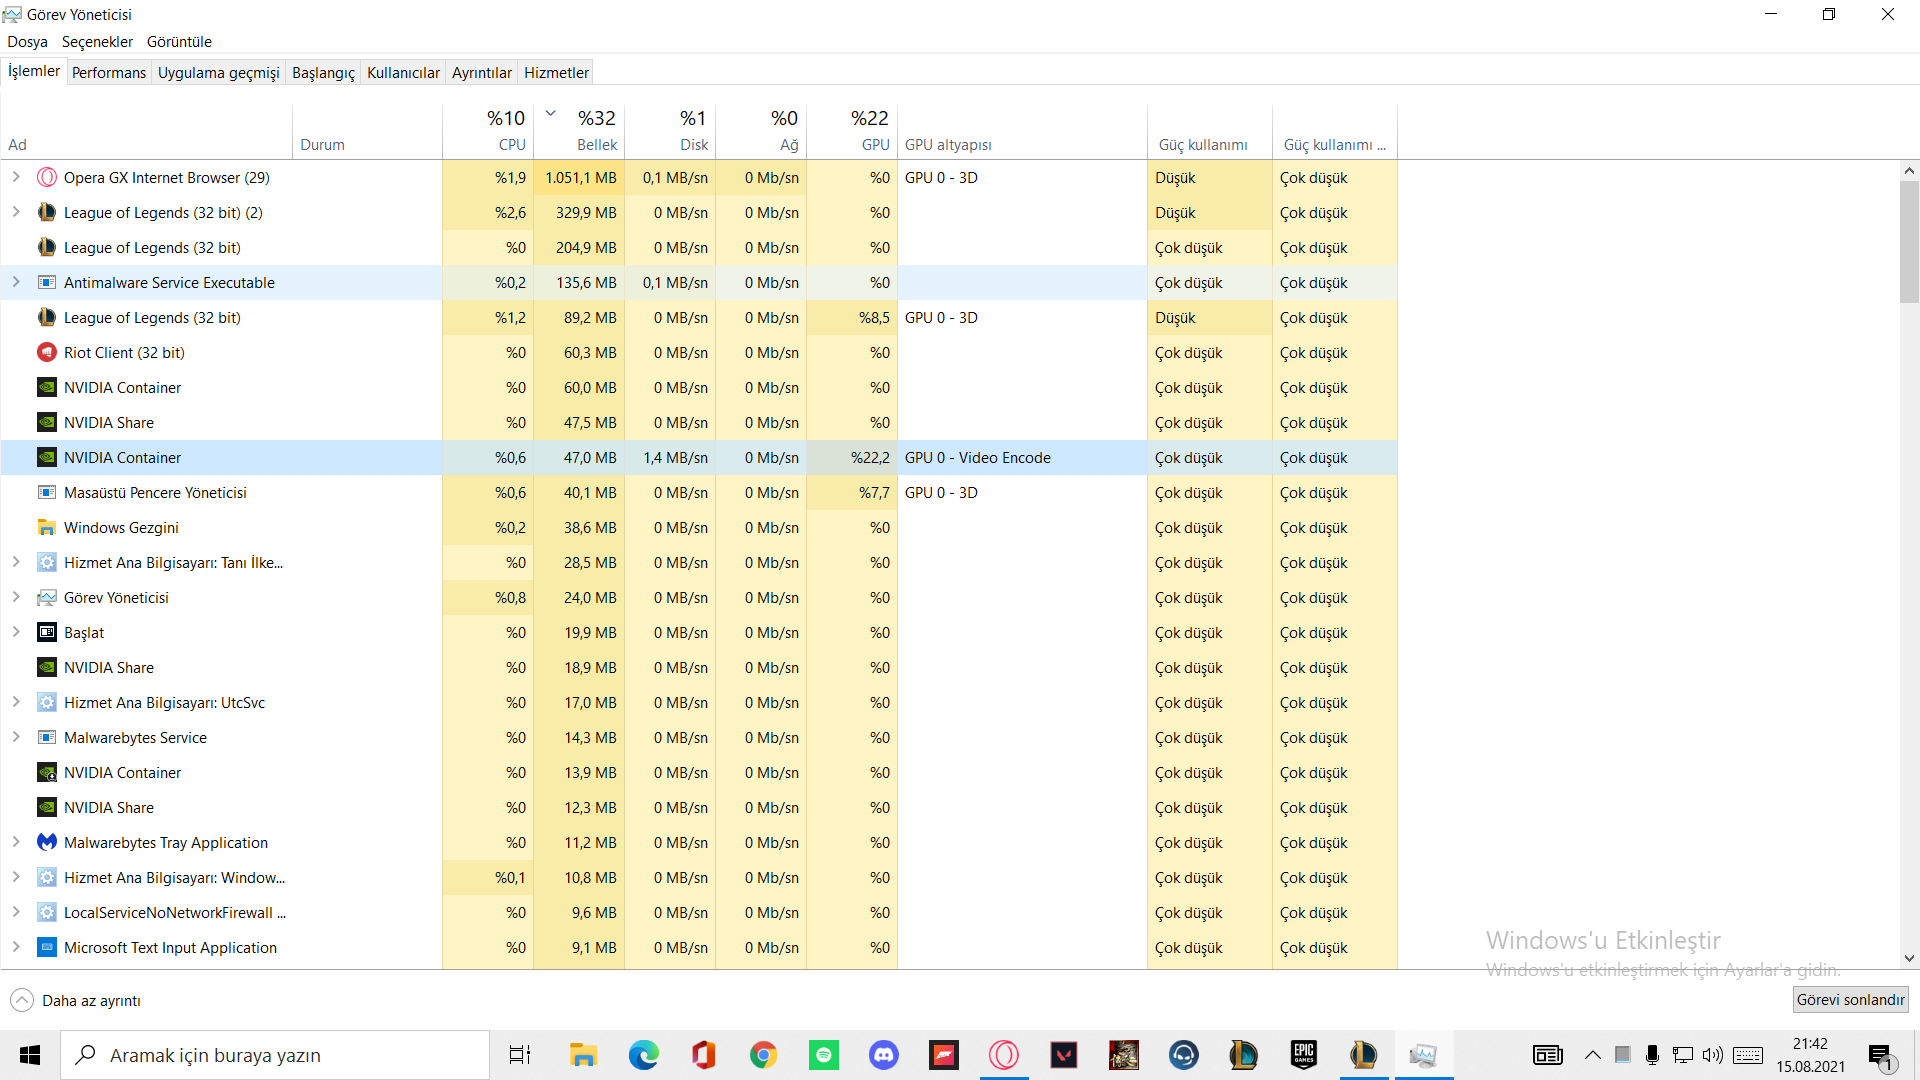Image resolution: width=1920 pixels, height=1080 pixels.
Task: Open Discord from the taskbar
Action: click(884, 1055)
